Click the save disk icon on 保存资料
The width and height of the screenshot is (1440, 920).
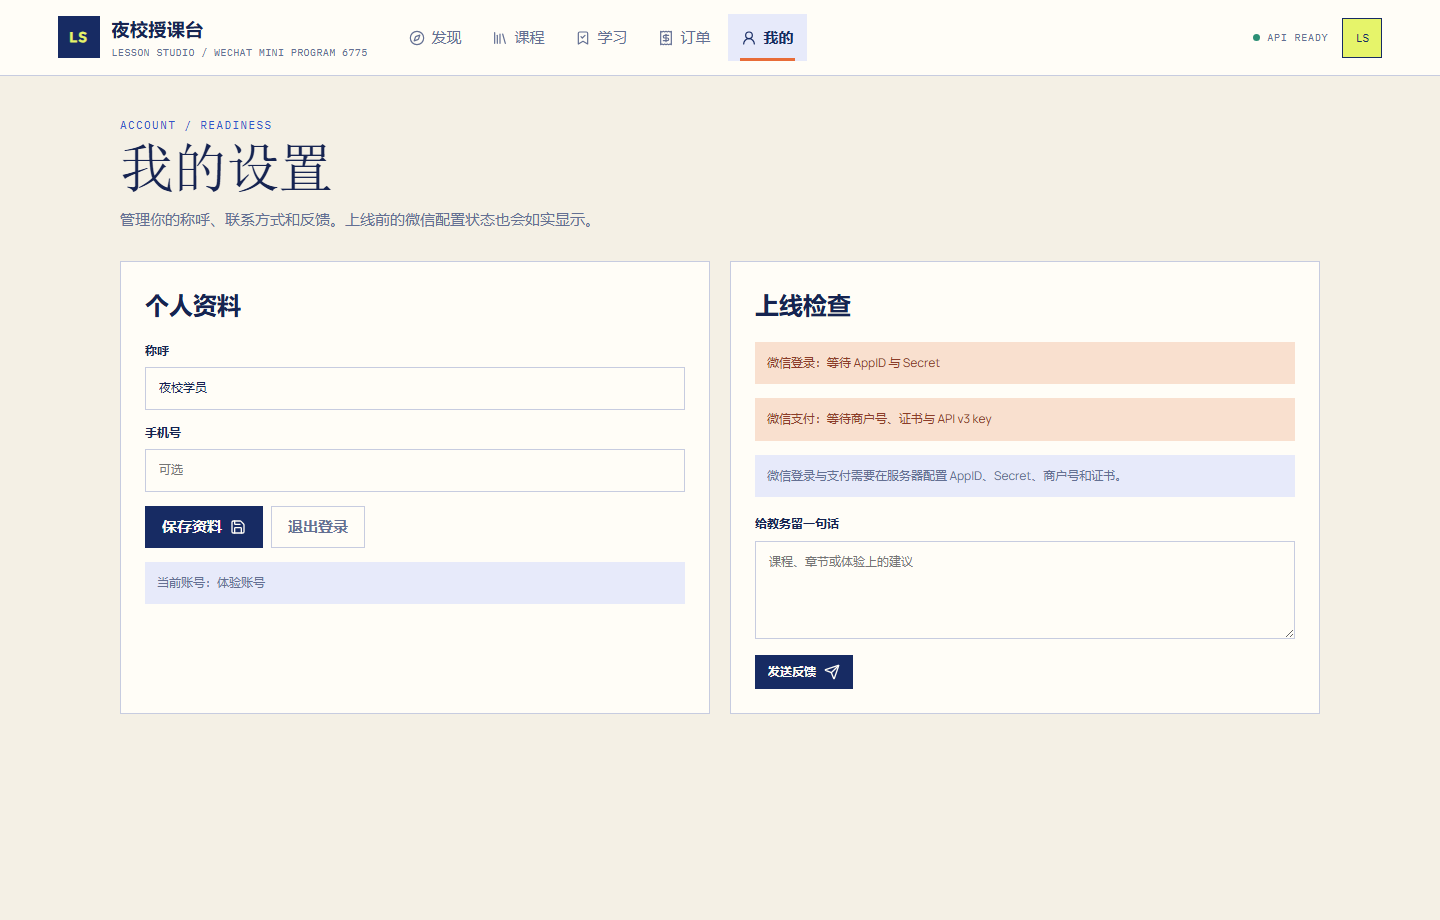click(x=238, y=527)
